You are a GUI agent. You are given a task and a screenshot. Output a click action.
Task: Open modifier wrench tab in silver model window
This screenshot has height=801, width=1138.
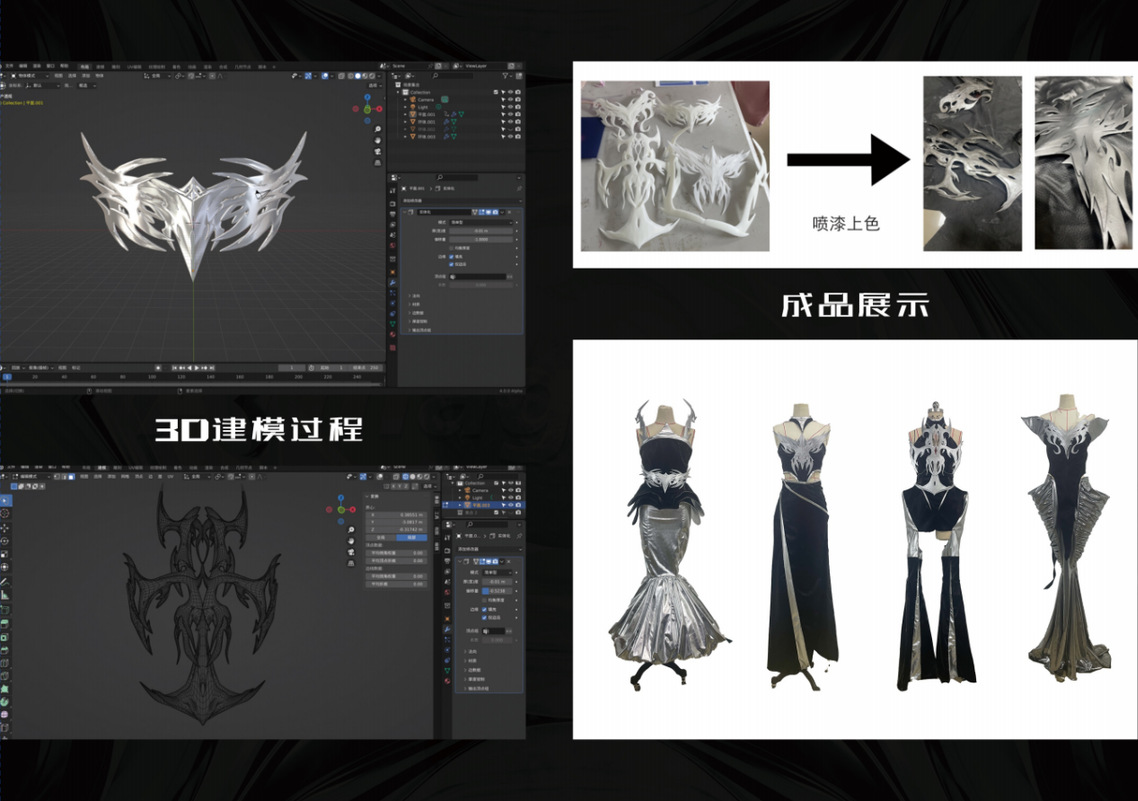pyautogui.click(x=392, y=283)
